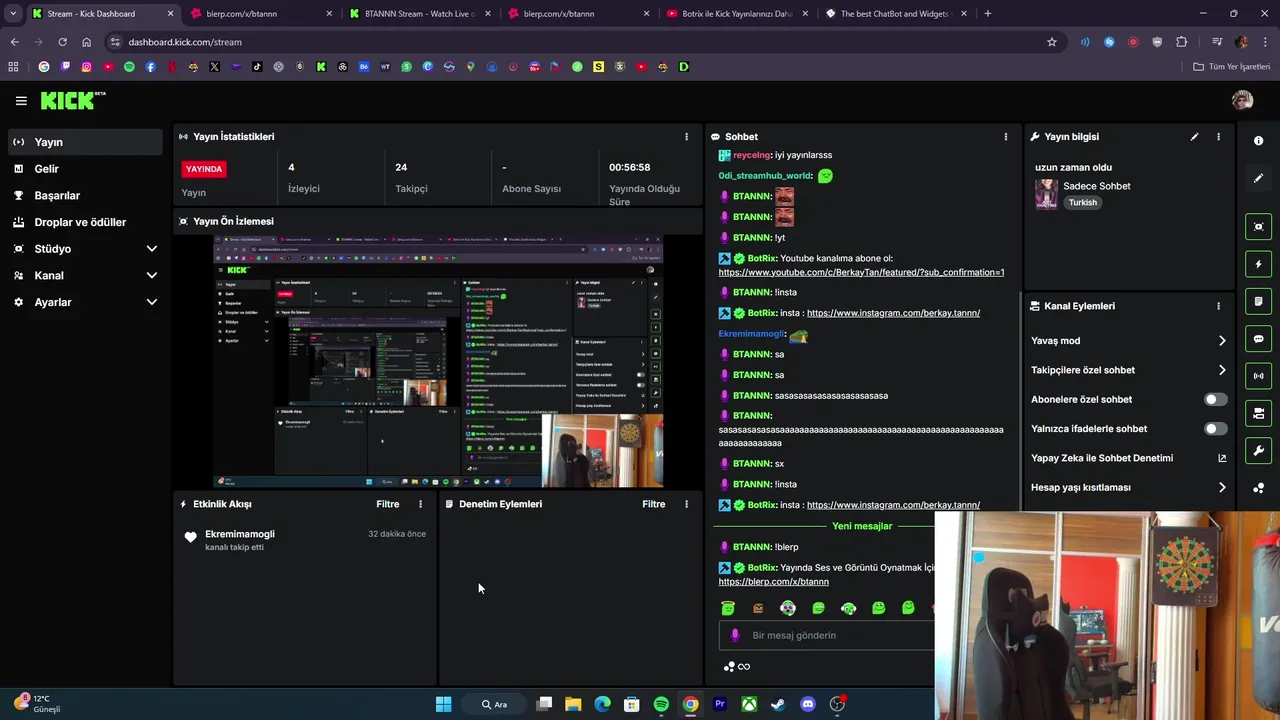Open the info icon in the right rail
Viewport: 1280px width, 720px height.
[1258, 141]
